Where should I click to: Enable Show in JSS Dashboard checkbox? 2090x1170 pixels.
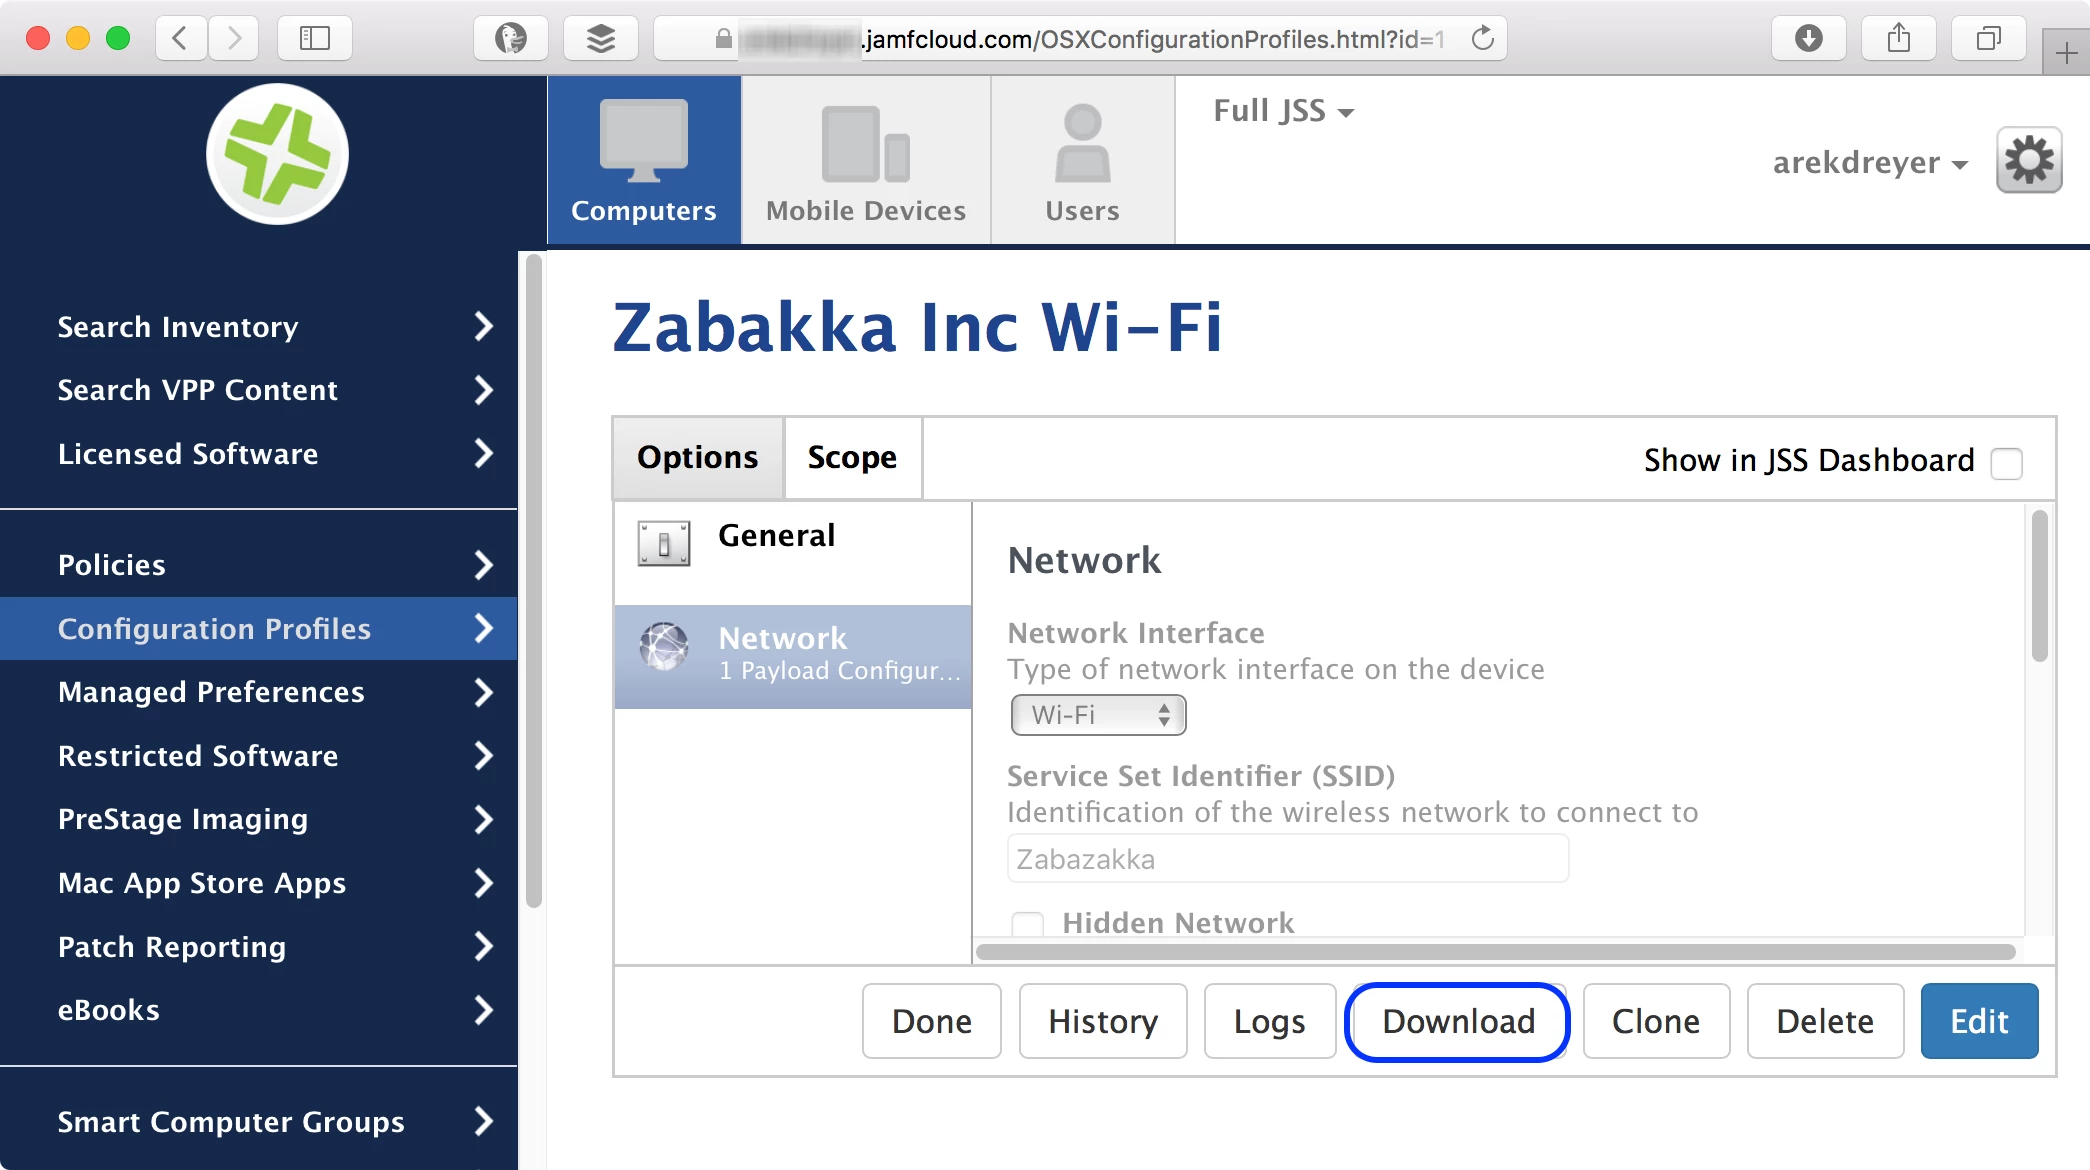[x=2006, y=463]
